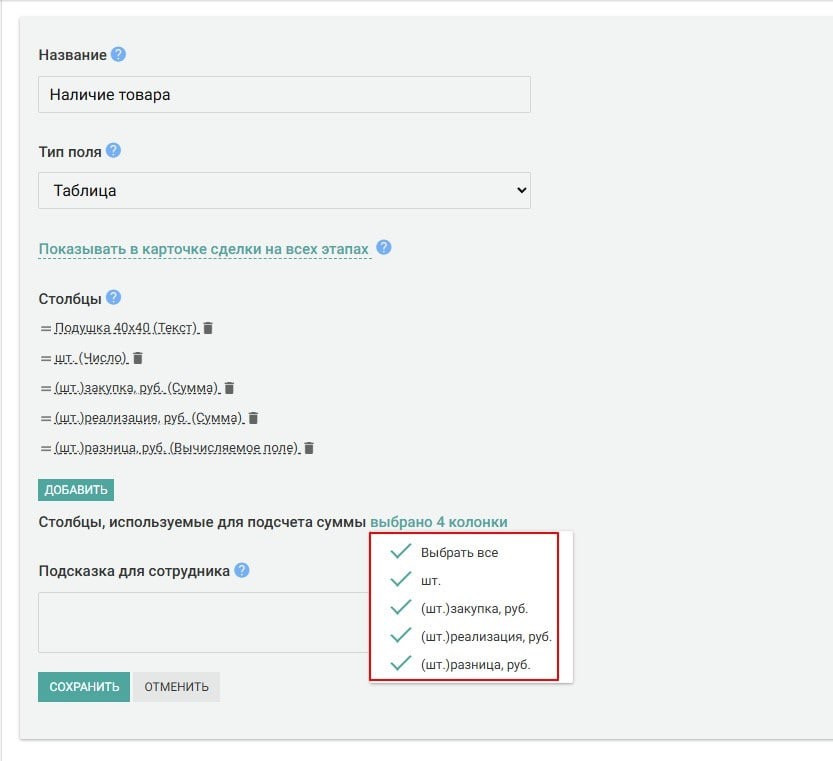Uncheck (шт.)закупка, руб. option
833x761 pixels.
(x=401, y=608)
